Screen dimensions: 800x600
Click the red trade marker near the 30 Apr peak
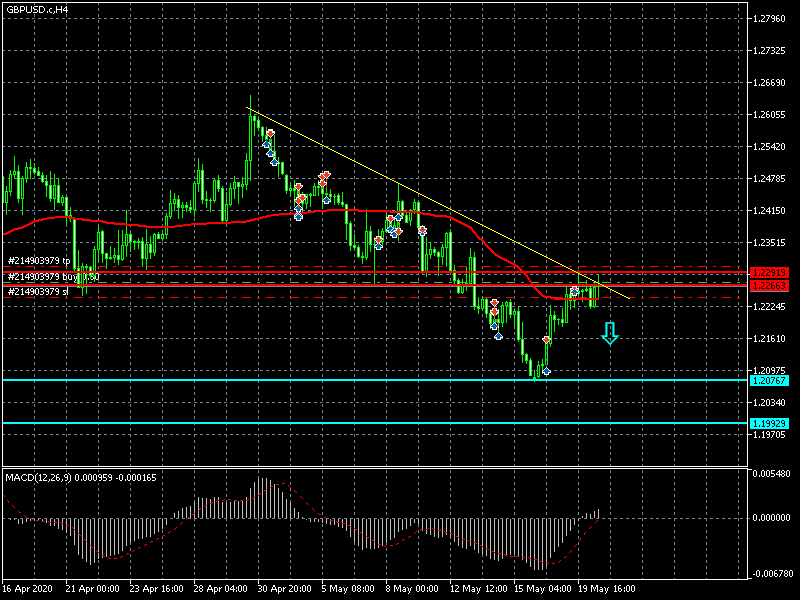click(x=270, y=133)
